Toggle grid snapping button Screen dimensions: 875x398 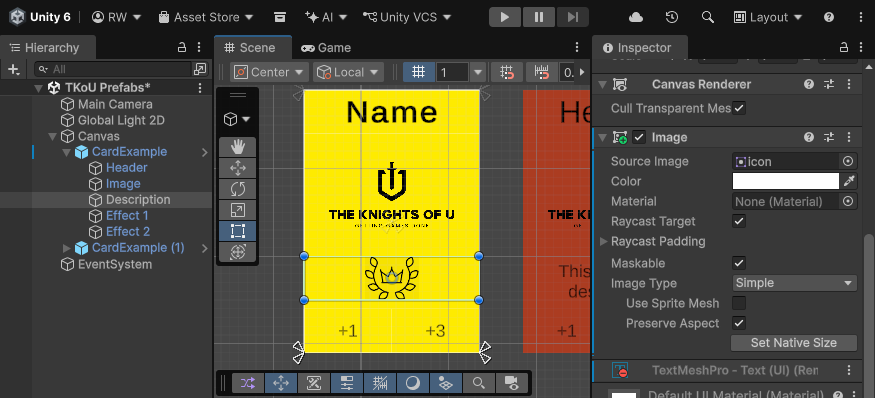coord(419,72)
